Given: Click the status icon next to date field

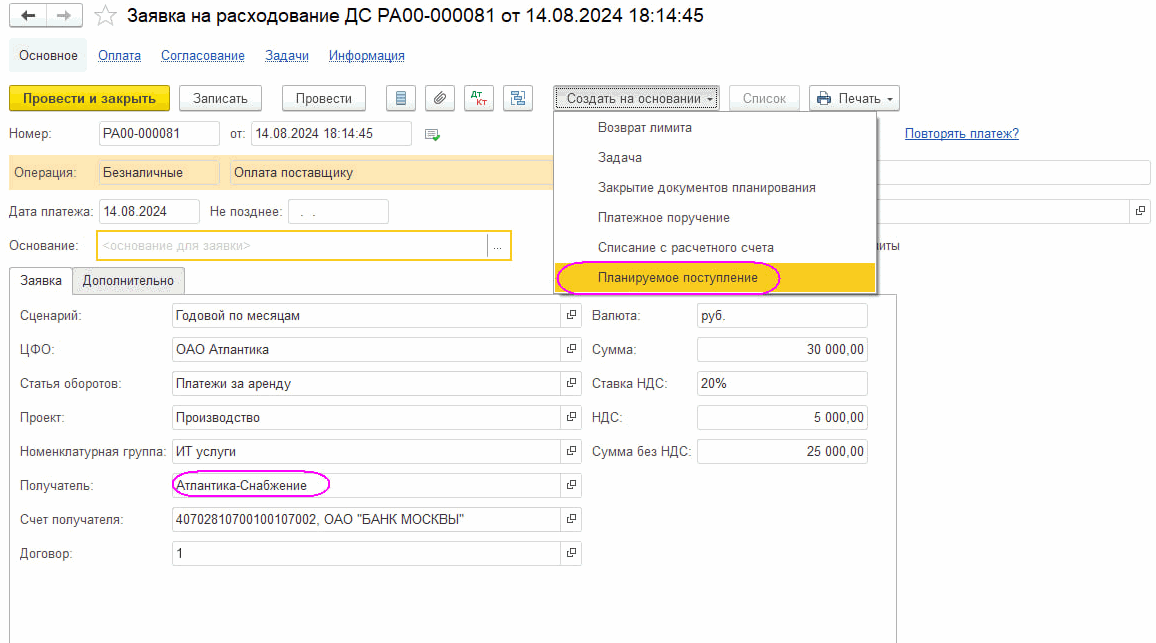Looking at the screenshot, I should pos(432,134).
